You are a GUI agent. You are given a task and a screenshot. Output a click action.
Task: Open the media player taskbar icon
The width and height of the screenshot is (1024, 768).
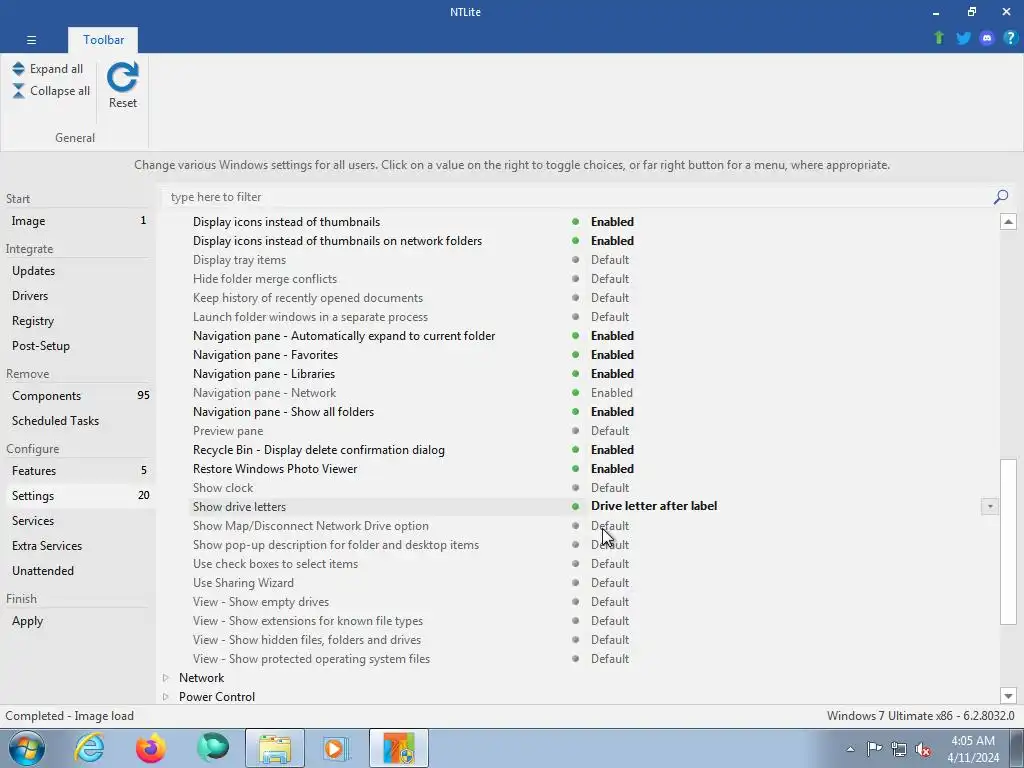click(337, 748)
